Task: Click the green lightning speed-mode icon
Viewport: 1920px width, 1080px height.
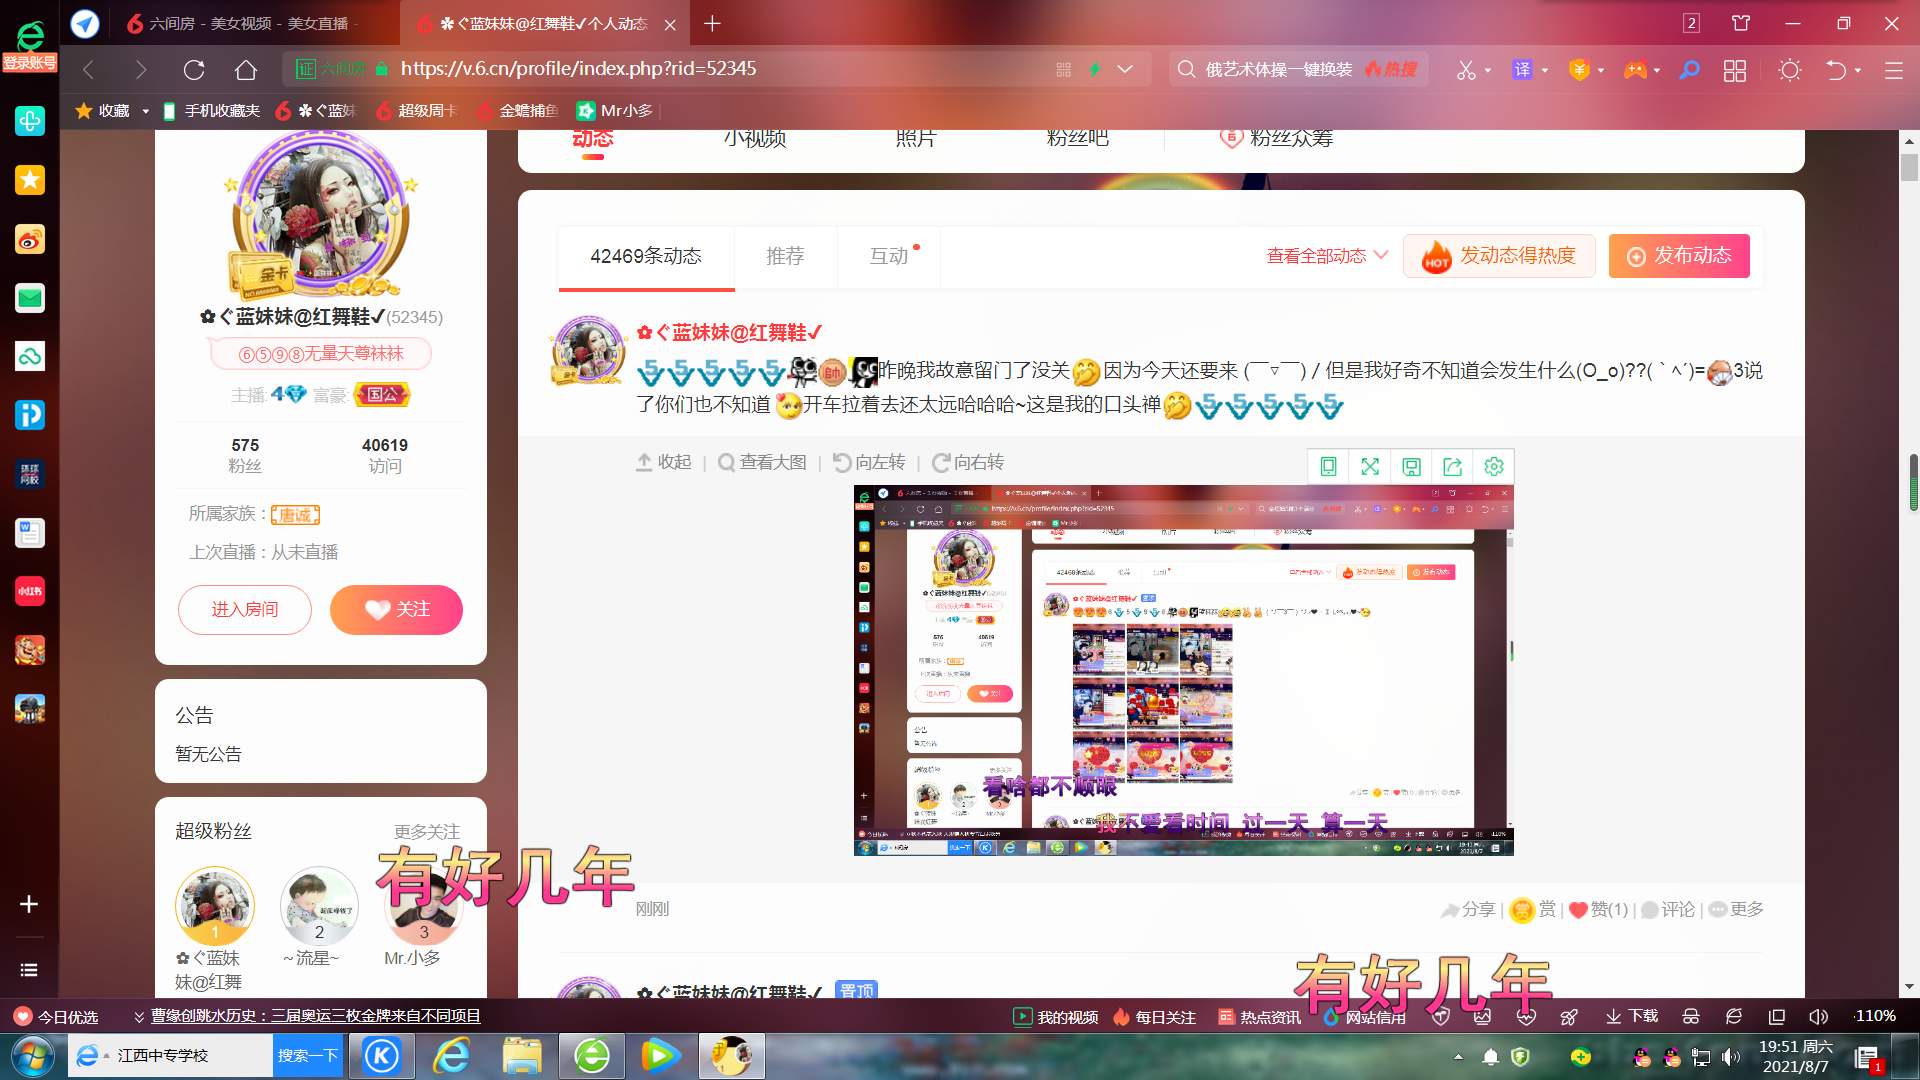Action: point(1095,69)
